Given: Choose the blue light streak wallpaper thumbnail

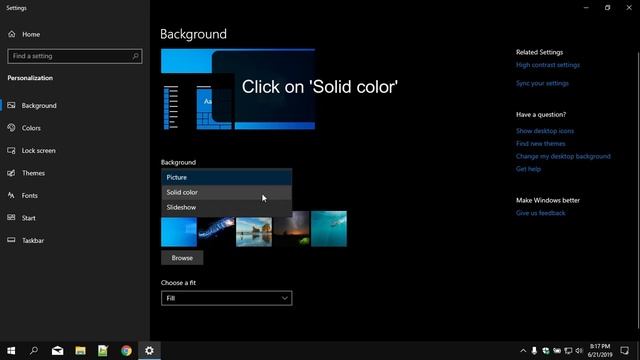Looking at the screenshot, I should pyautogui.click(x=216, y=232).
